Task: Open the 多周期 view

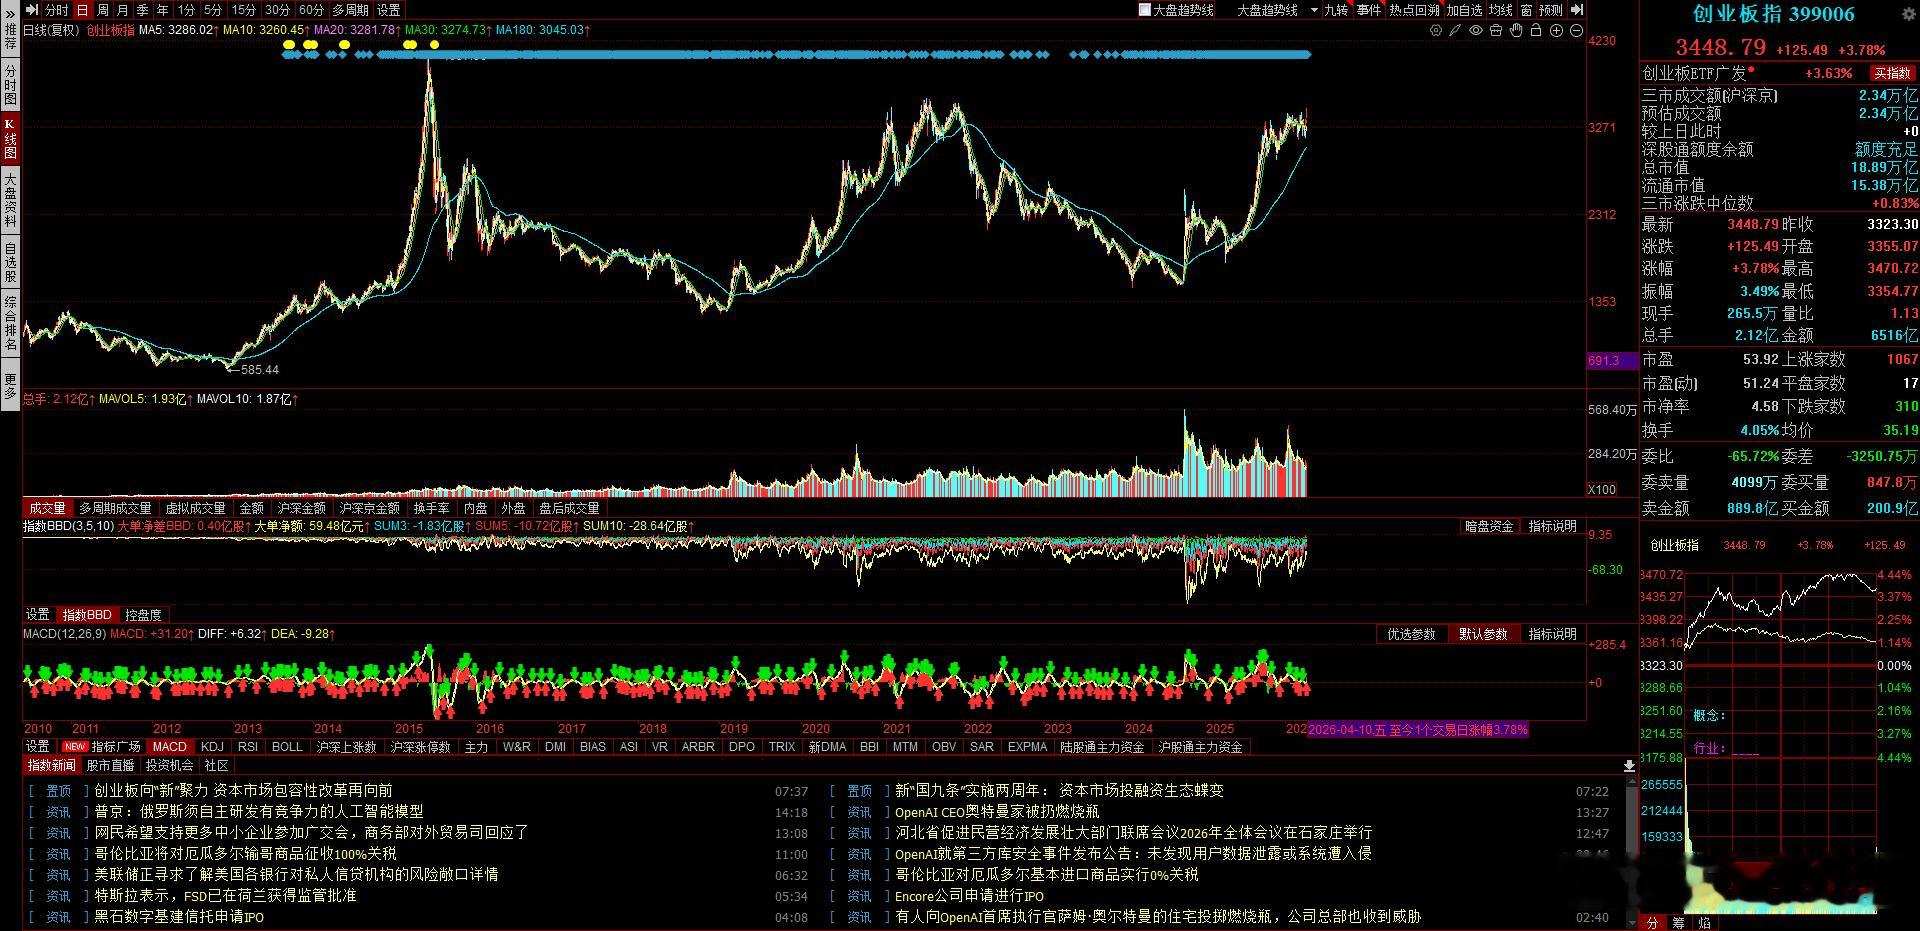Action: [351, 10]
